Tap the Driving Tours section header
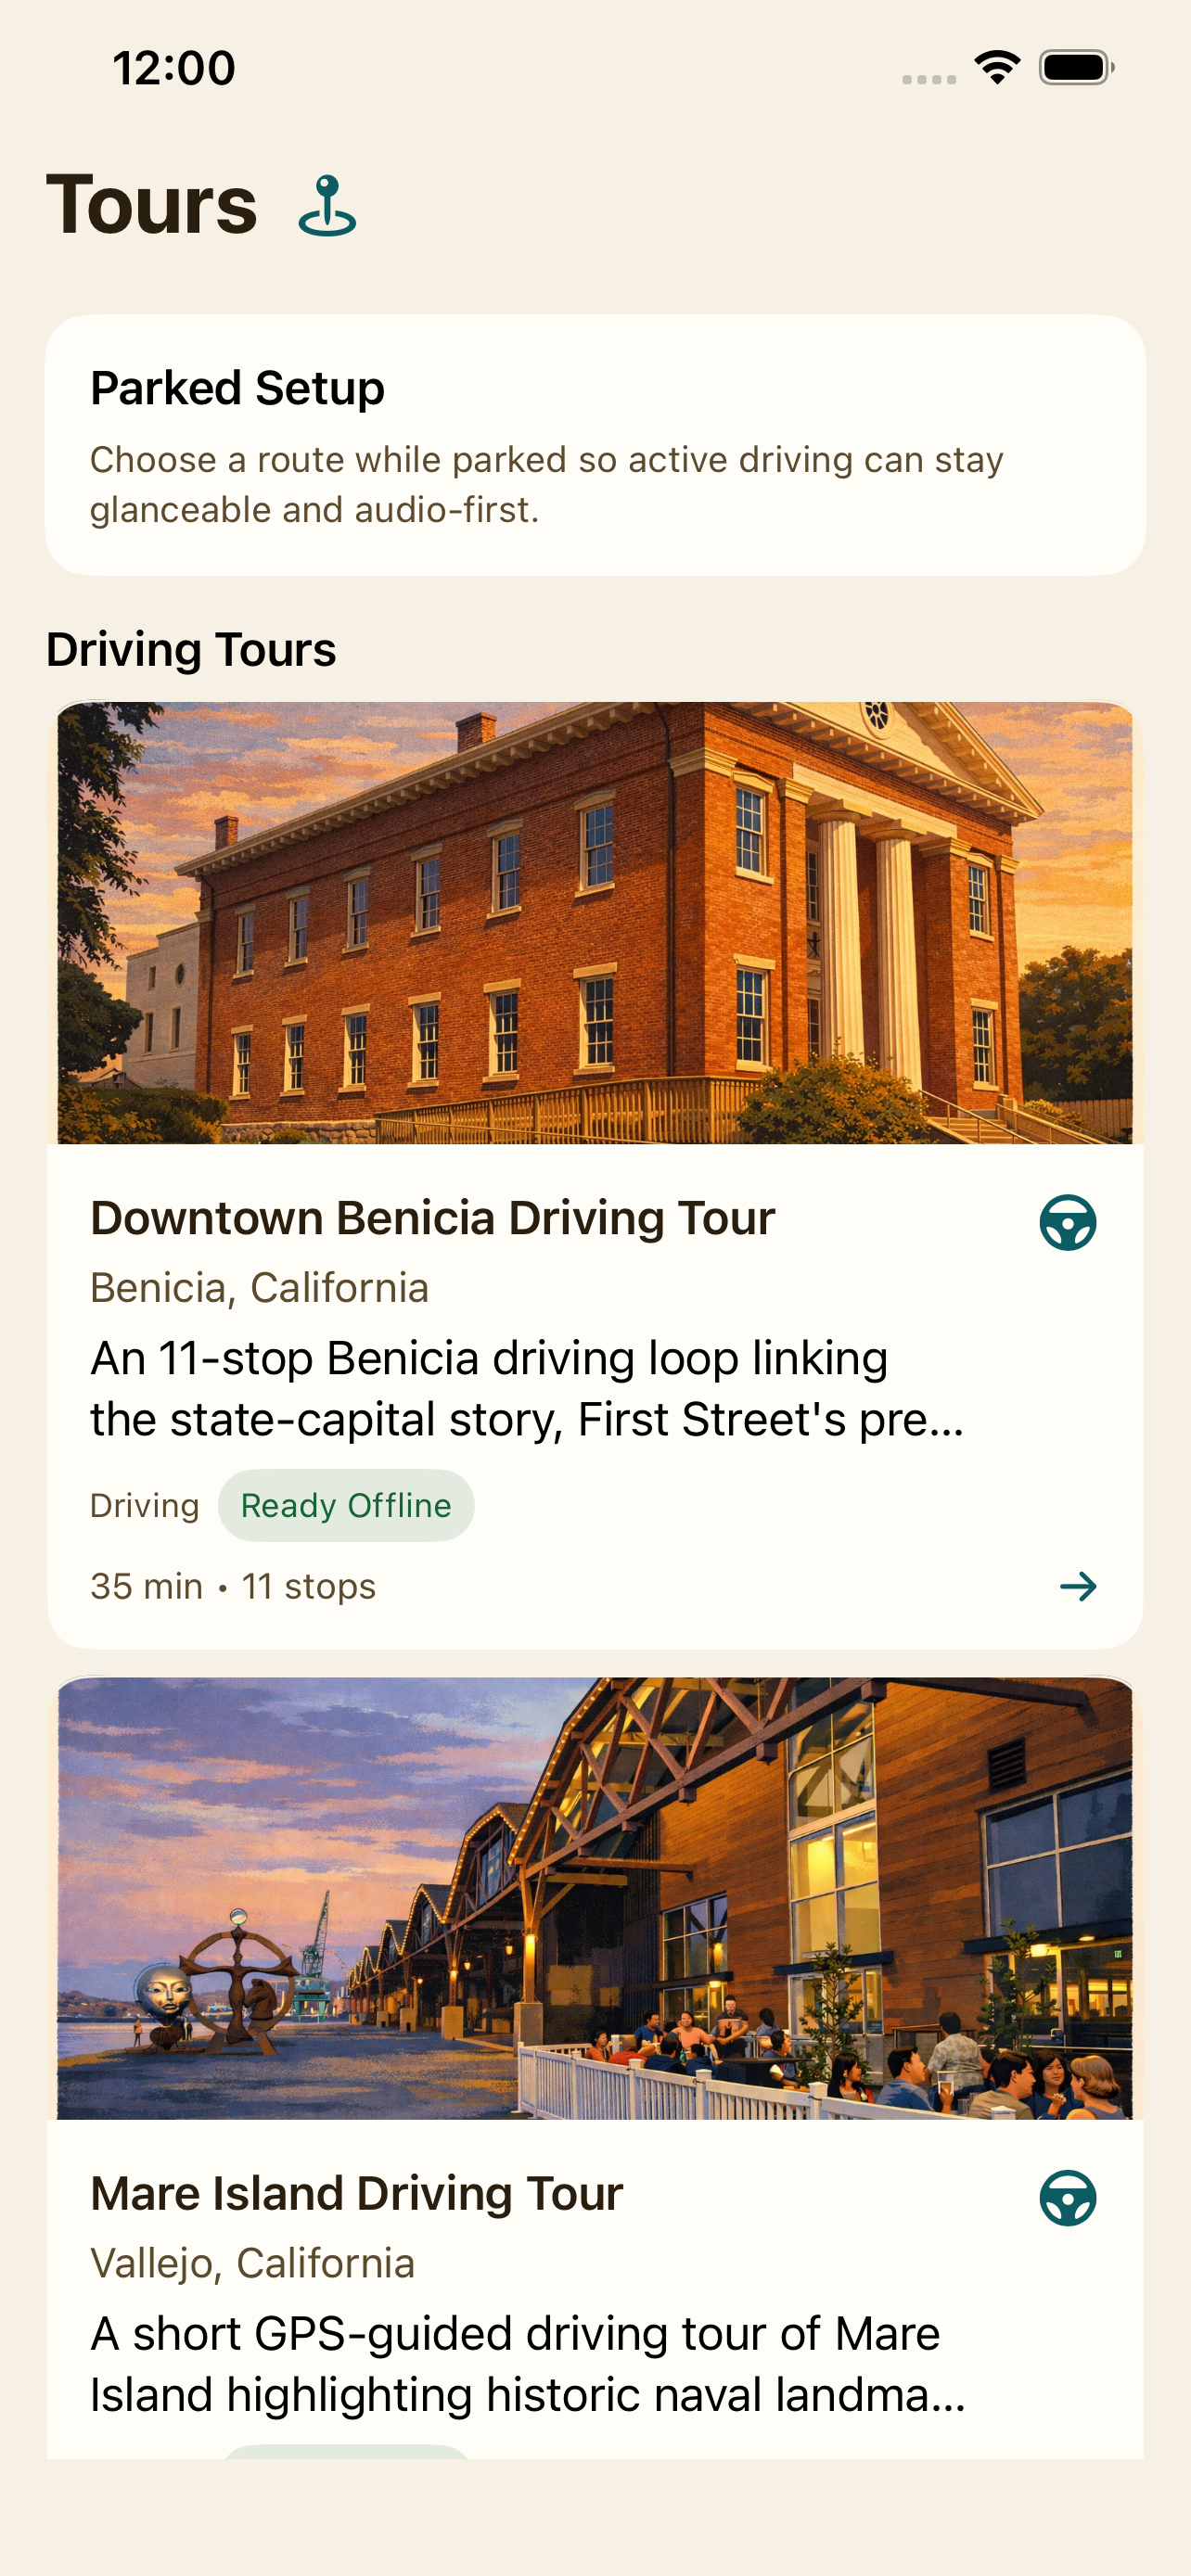Image resolution: width=1191 pixels, height=2576 pixels. click(191, 649)
